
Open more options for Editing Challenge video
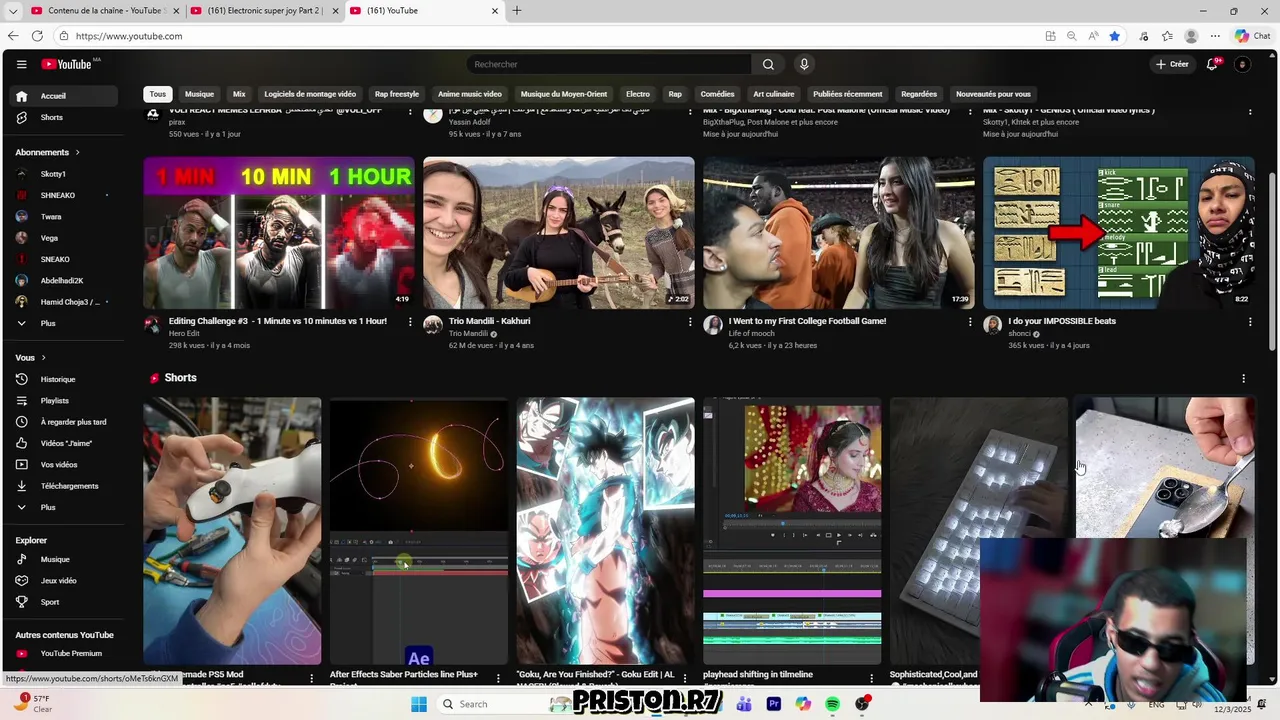tap(410, 321)
